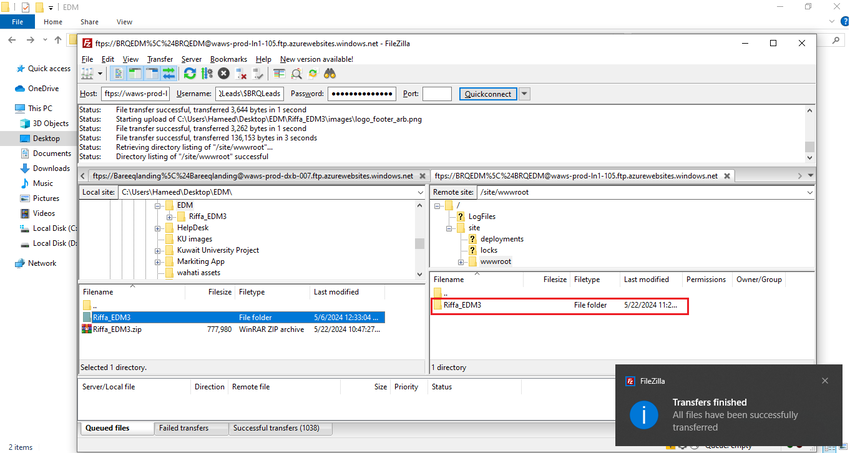This screenshot has width=850, height=453.
Task: Toggle processing of the transfer queue
Action: [x=207, y=74]
